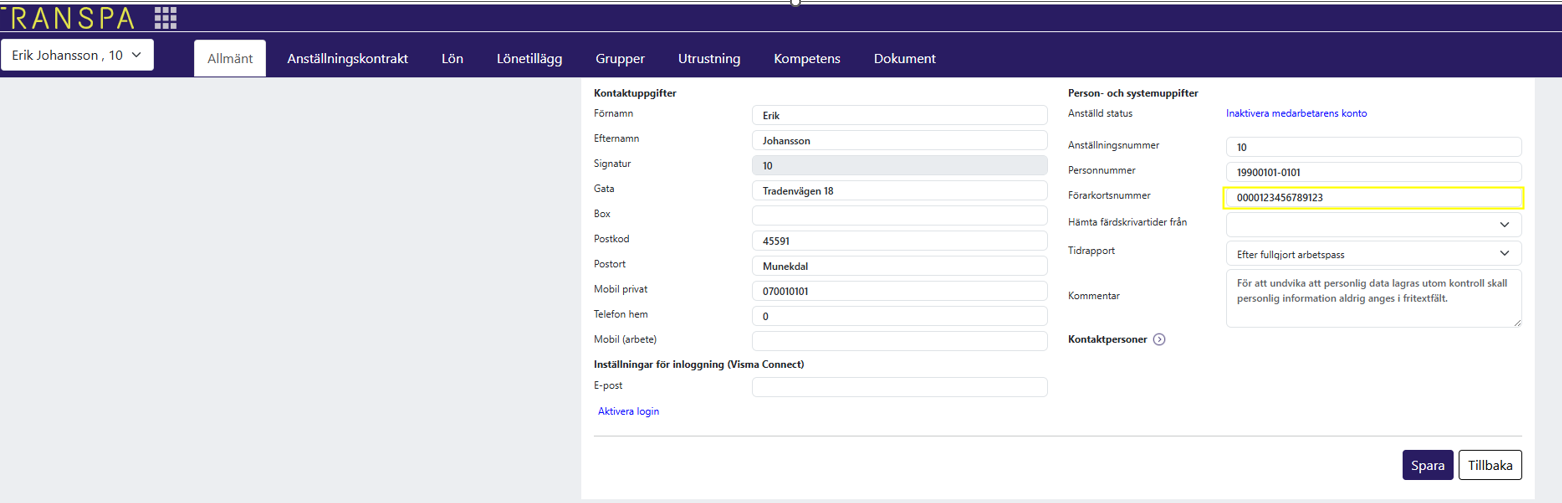1562x503 pixels.
Task: Open the Lön tab
Action: pos(452,59)
